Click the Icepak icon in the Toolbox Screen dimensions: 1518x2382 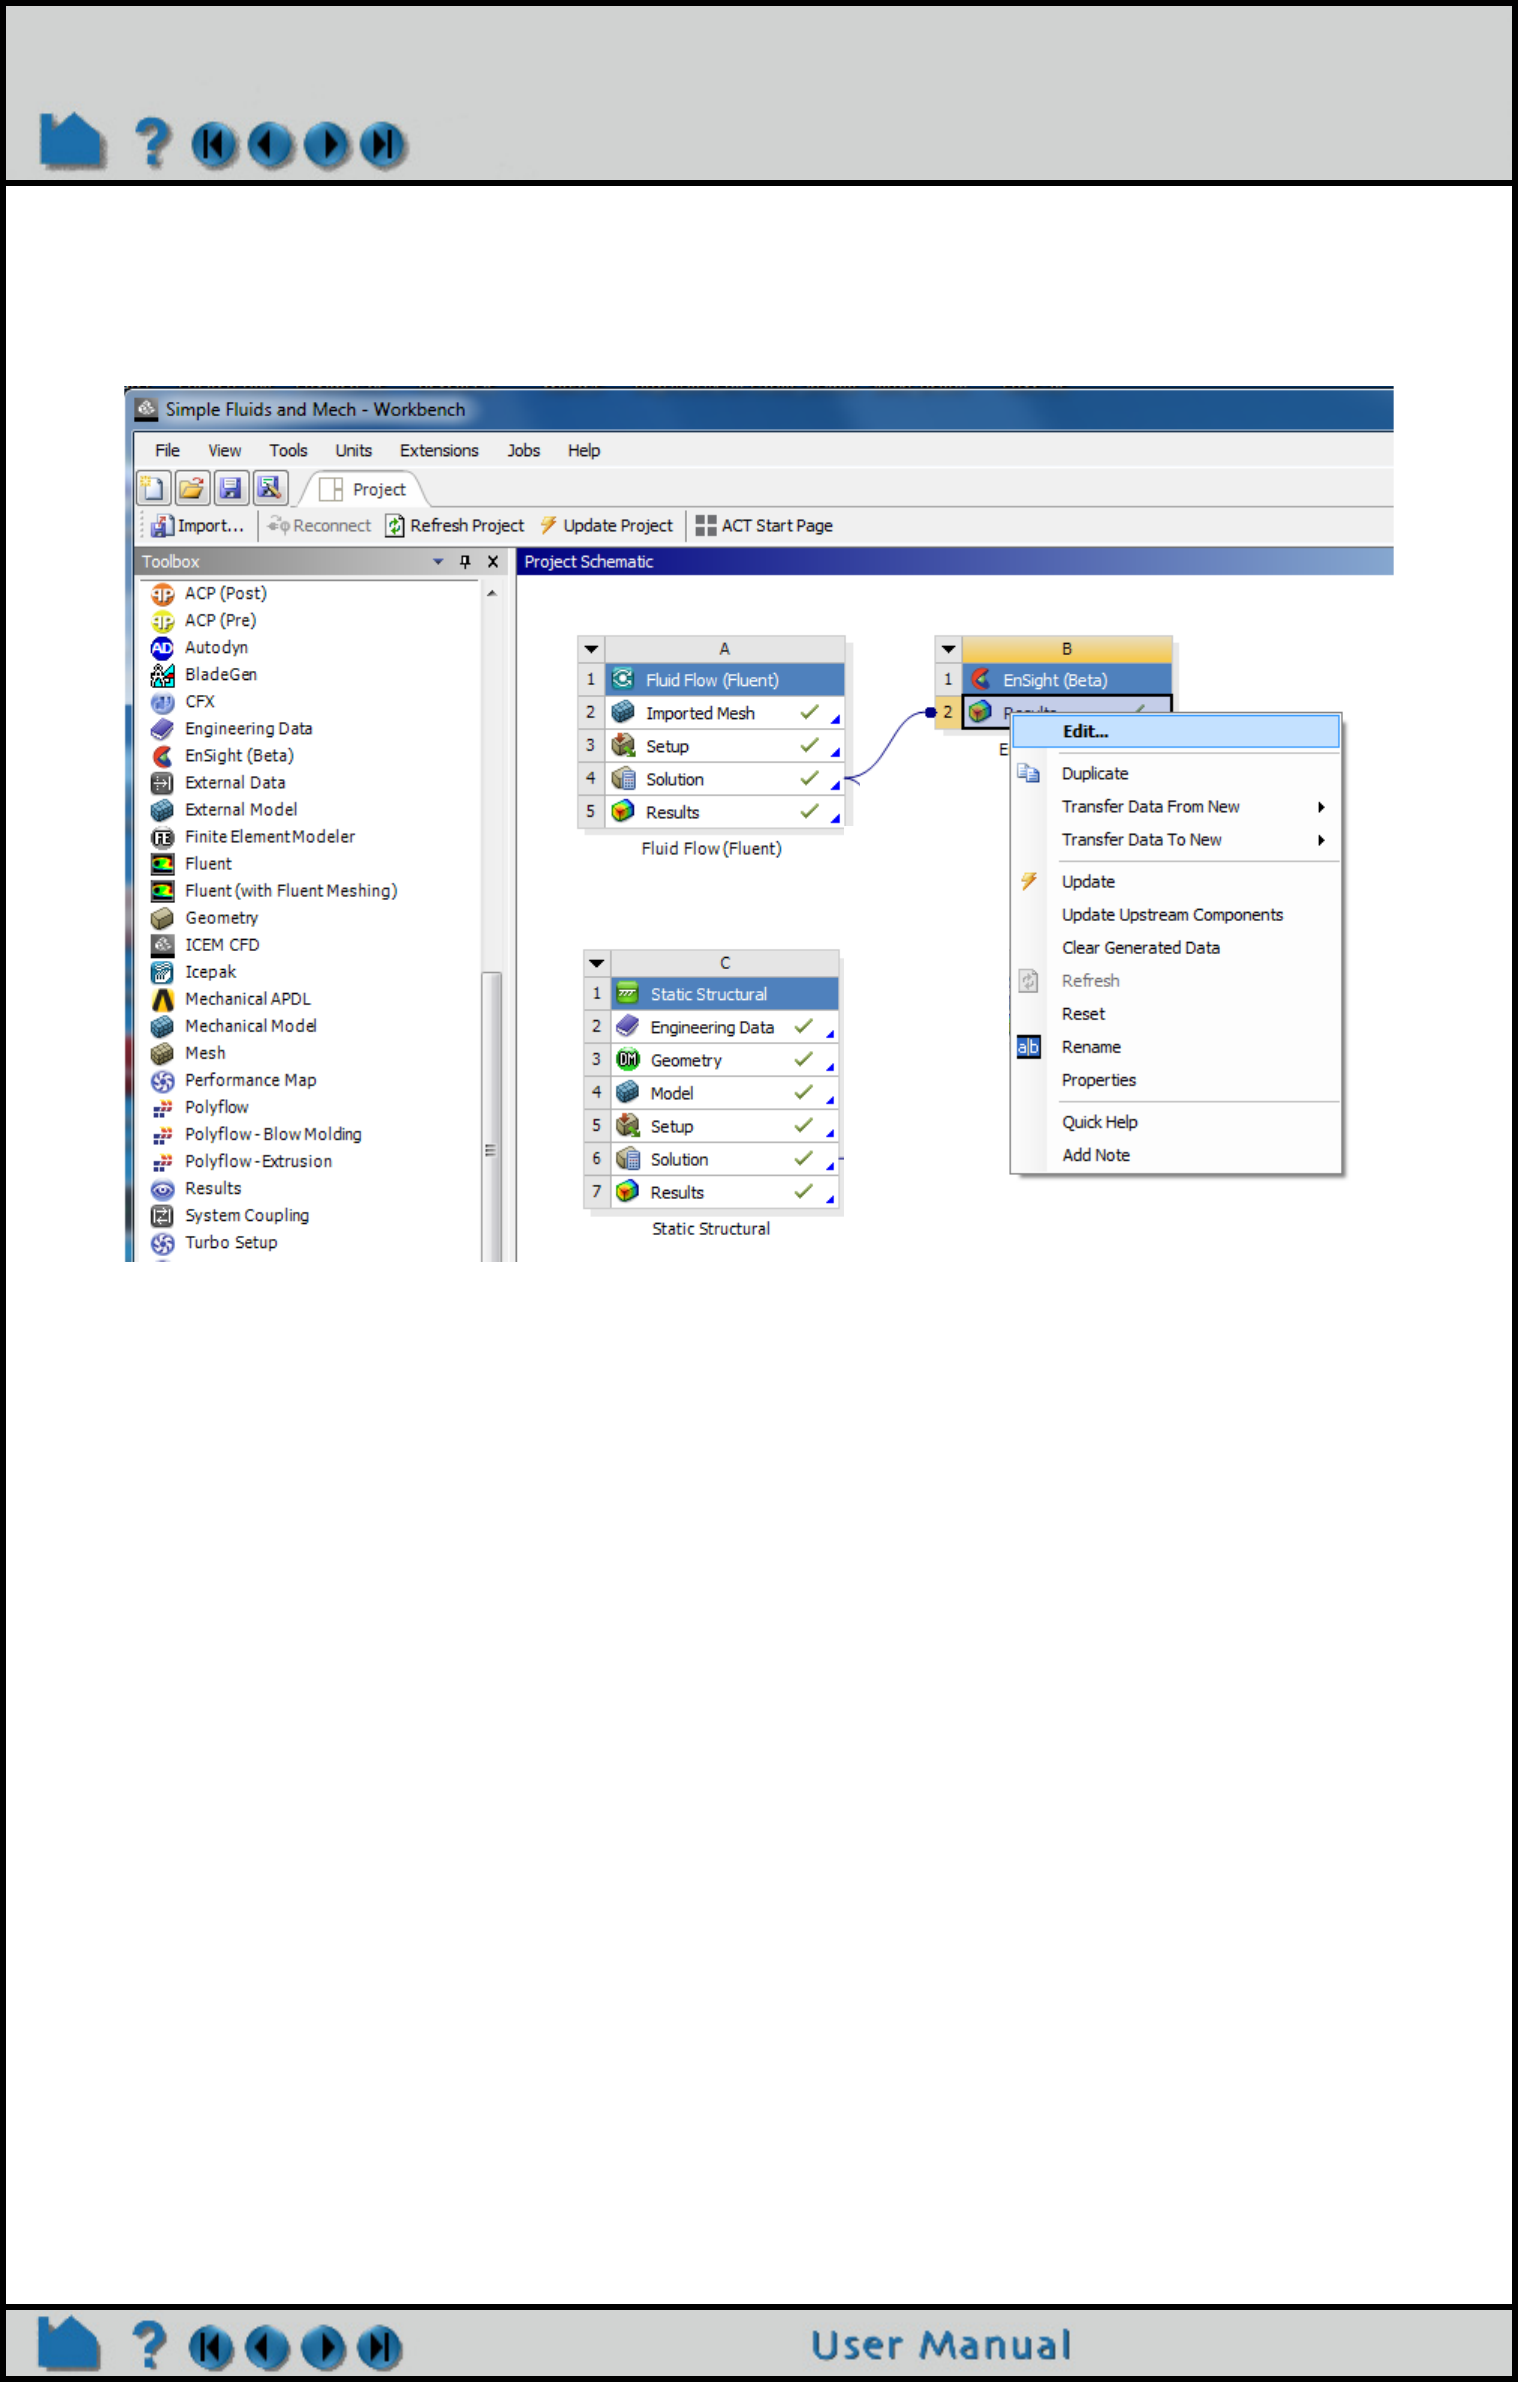(162, 972)
